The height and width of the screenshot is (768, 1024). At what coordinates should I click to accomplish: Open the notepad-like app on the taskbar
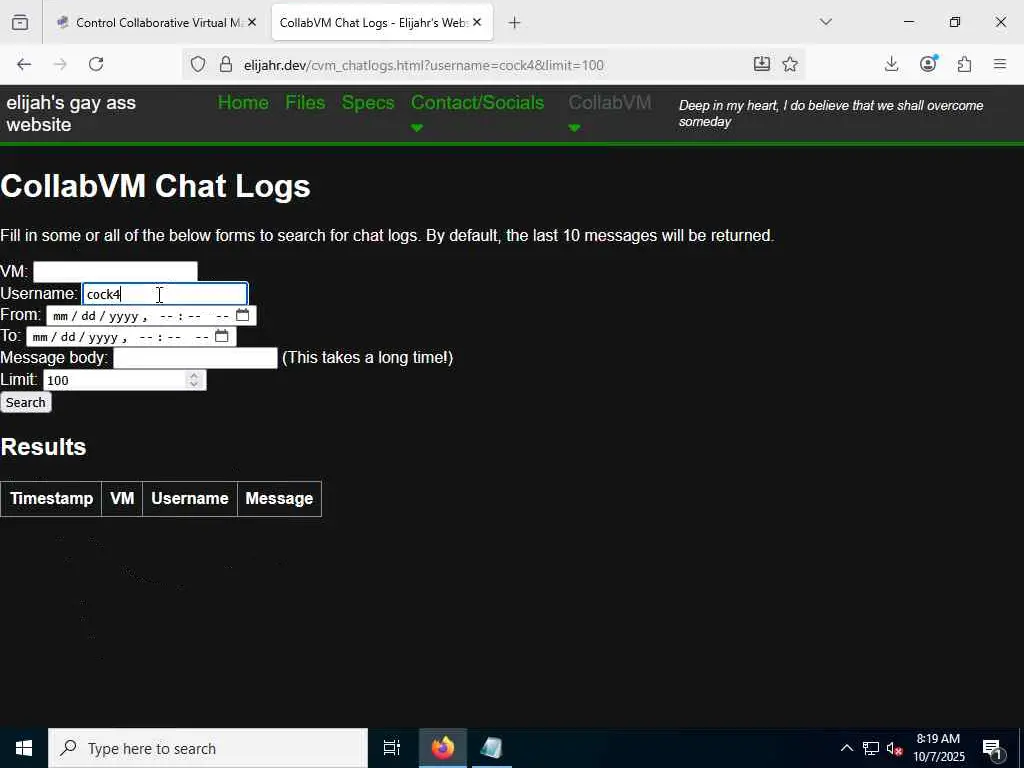(491, 748)
